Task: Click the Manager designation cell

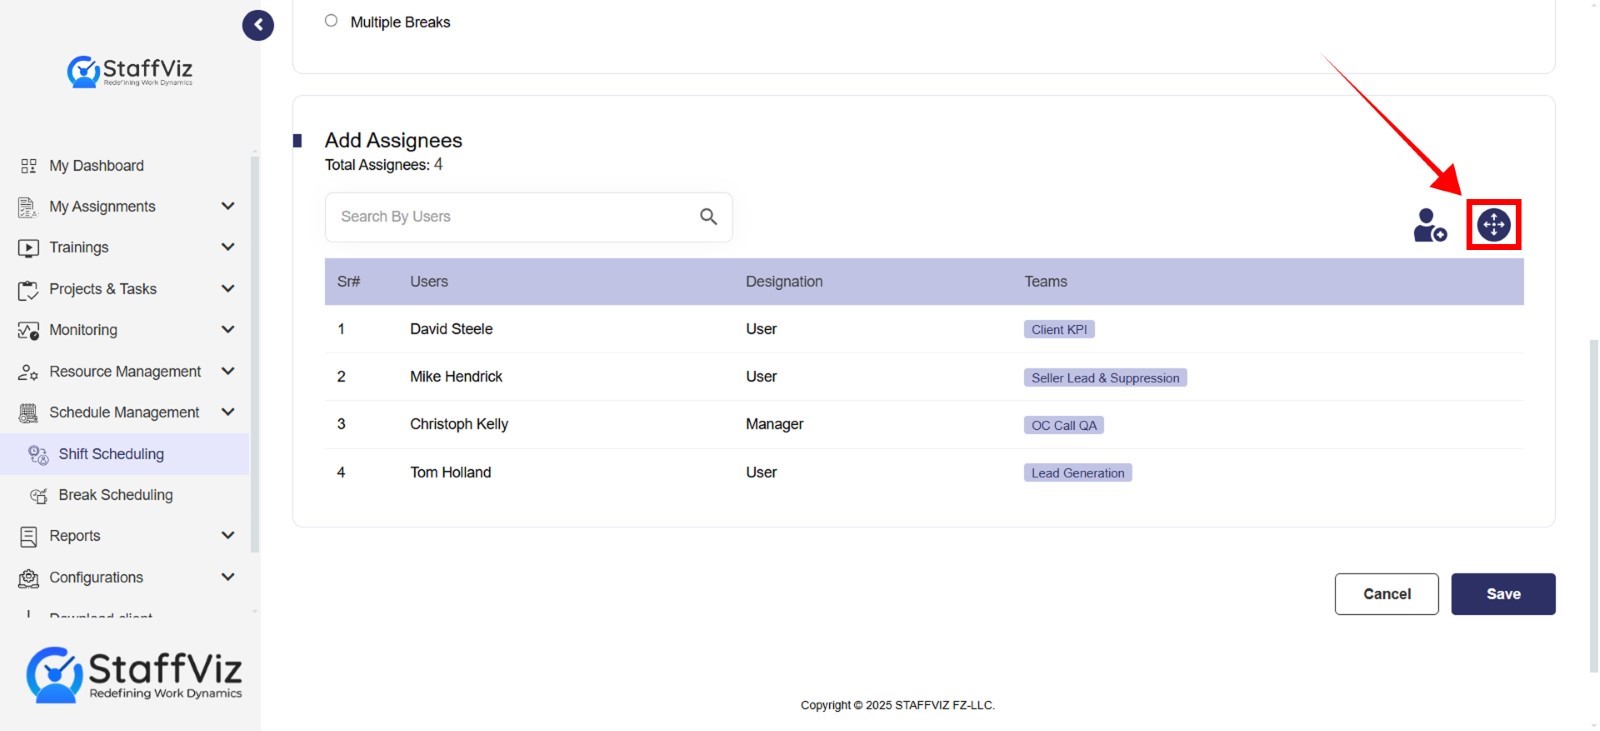Action: [x=774, y=424]
